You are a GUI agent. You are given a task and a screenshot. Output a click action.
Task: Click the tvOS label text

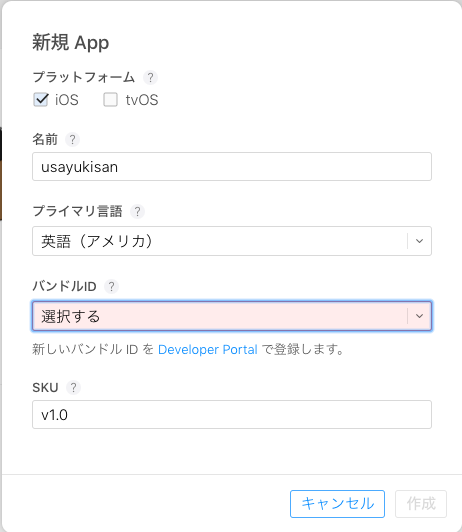coord(142,100)
